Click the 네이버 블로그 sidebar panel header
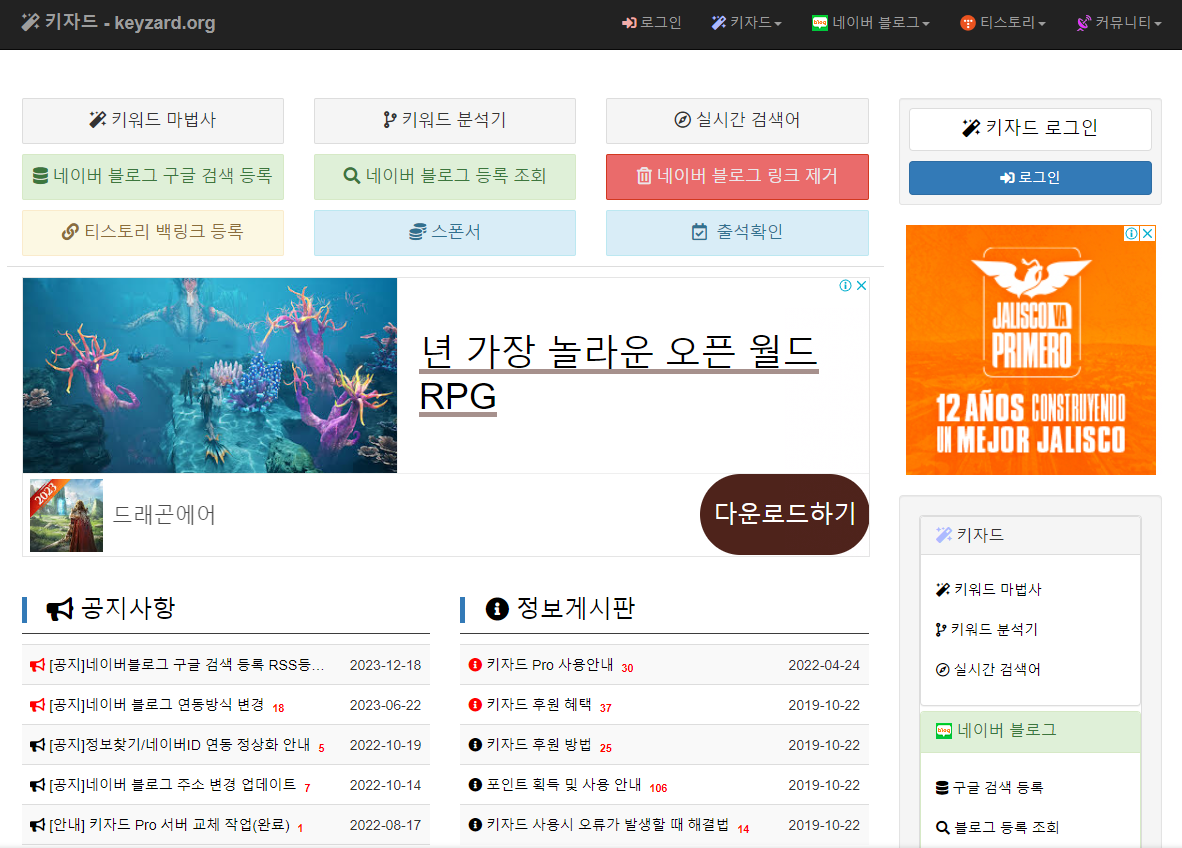Image resolution: width=1182 pixels, height=848 pixels. tap(1030, 731)
